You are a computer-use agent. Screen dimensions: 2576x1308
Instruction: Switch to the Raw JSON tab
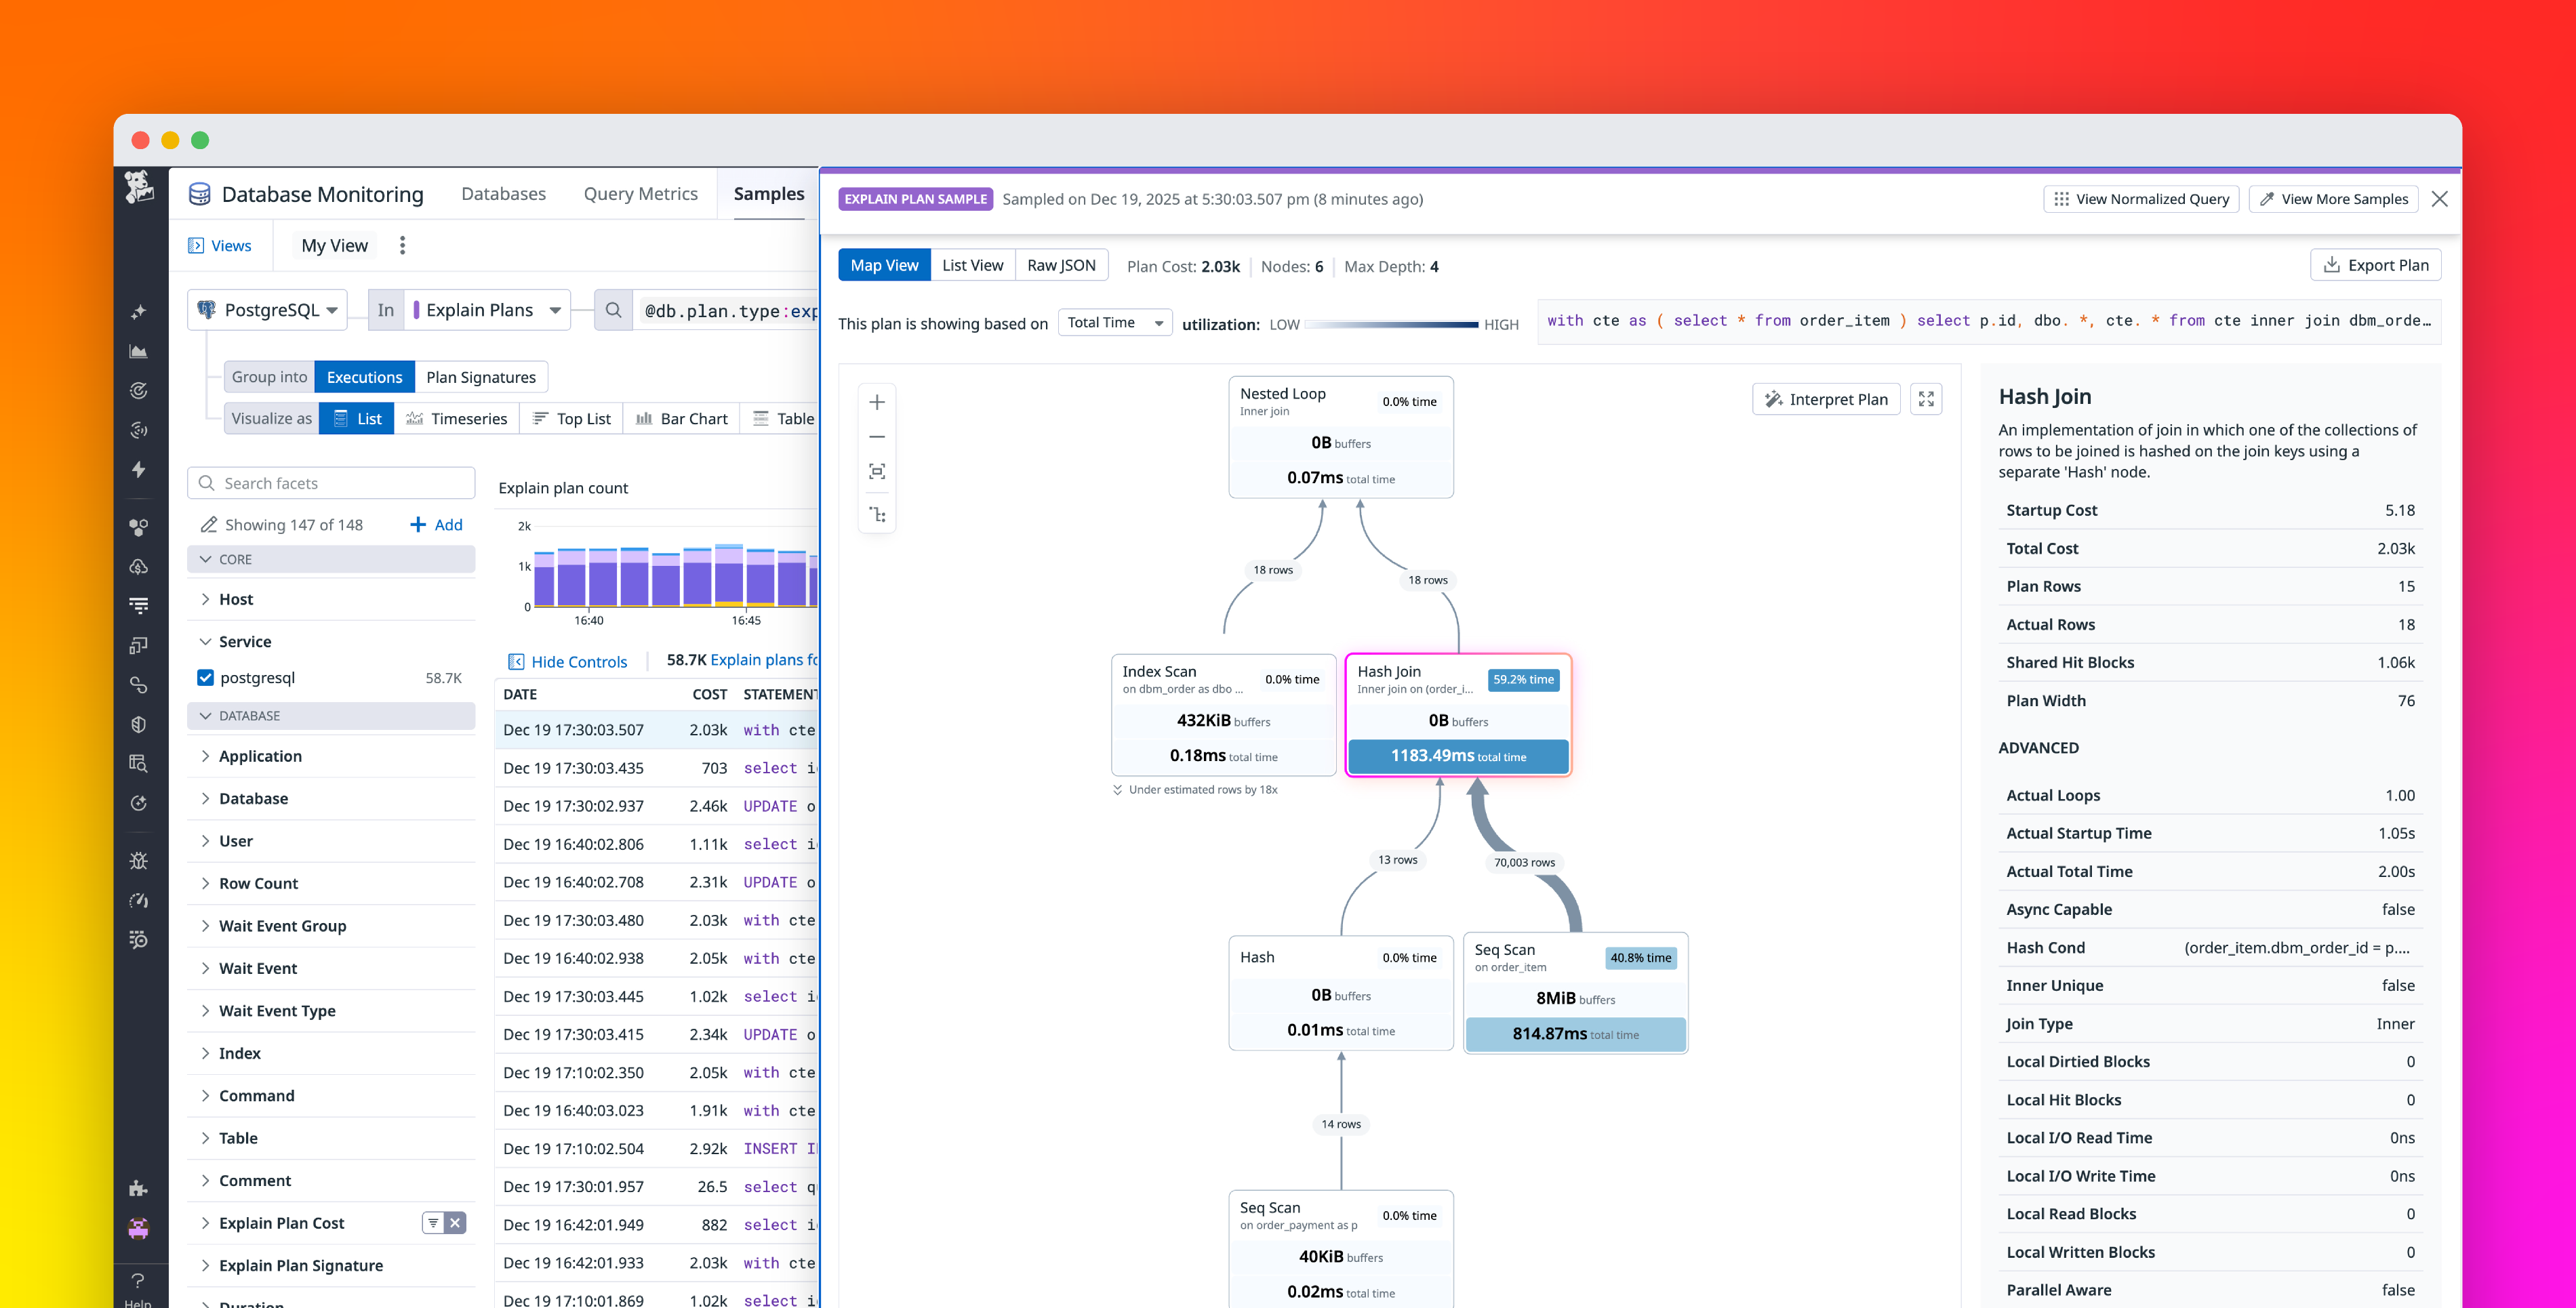(x=1061, y=264)
